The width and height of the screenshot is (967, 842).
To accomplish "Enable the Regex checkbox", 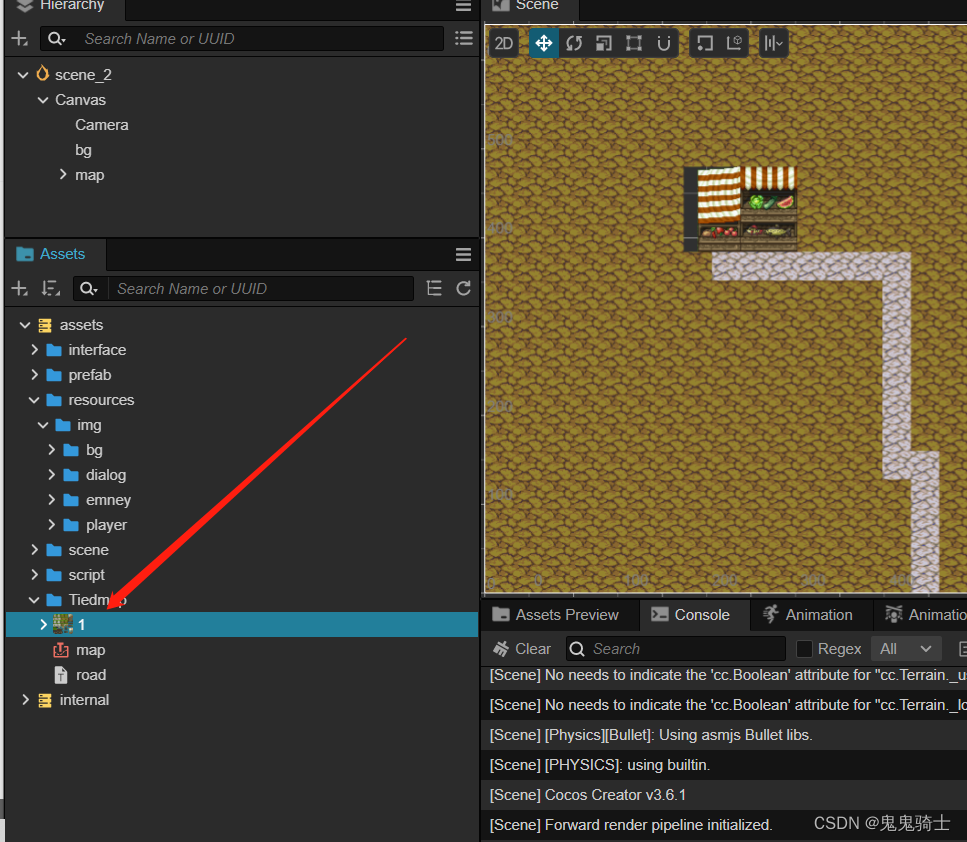I will tap(804, 649).
